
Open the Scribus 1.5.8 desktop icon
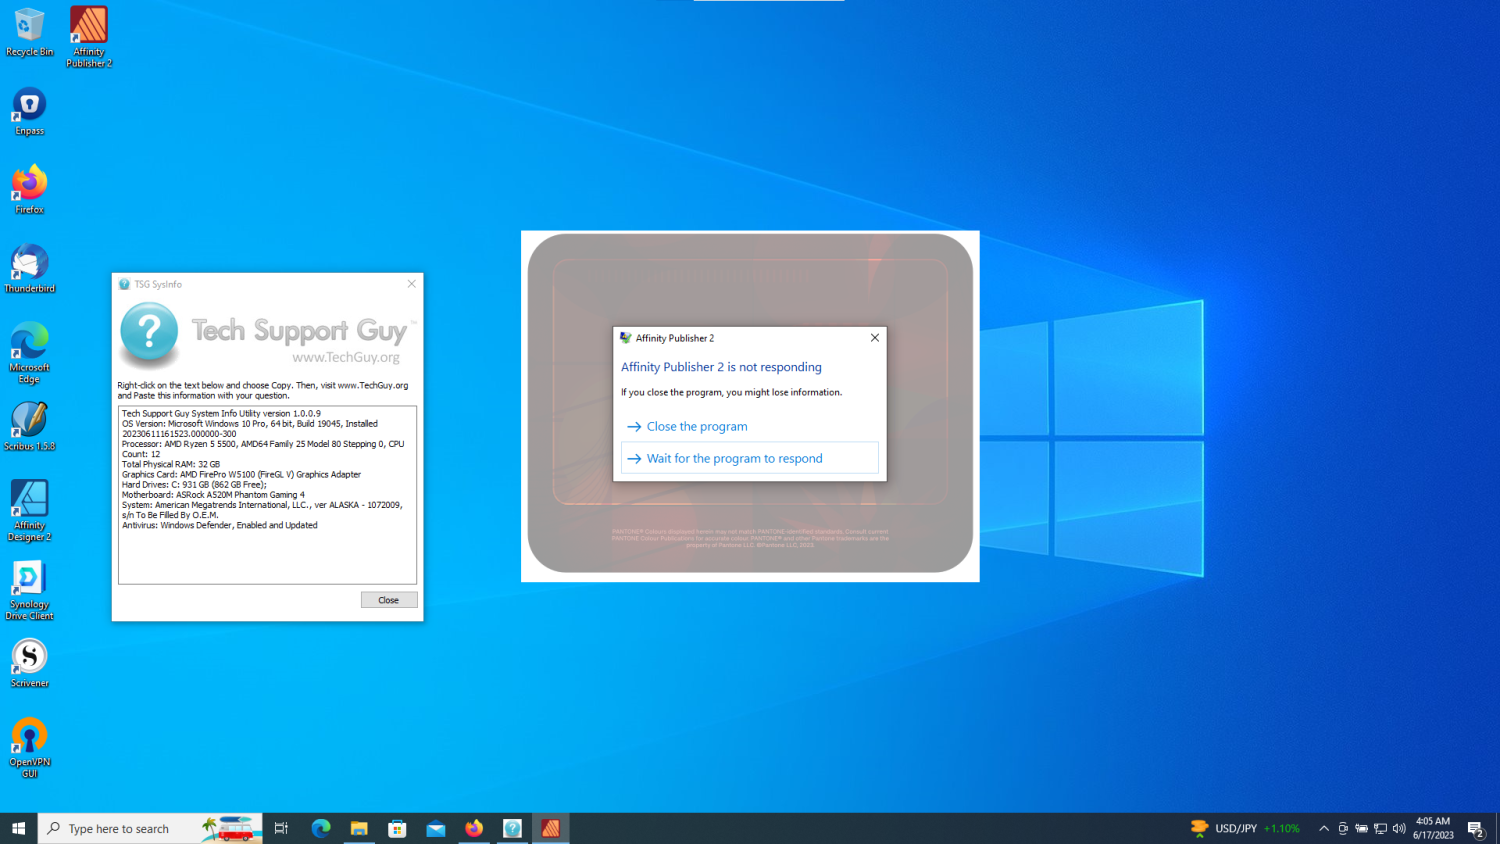(x=29, y=425)
